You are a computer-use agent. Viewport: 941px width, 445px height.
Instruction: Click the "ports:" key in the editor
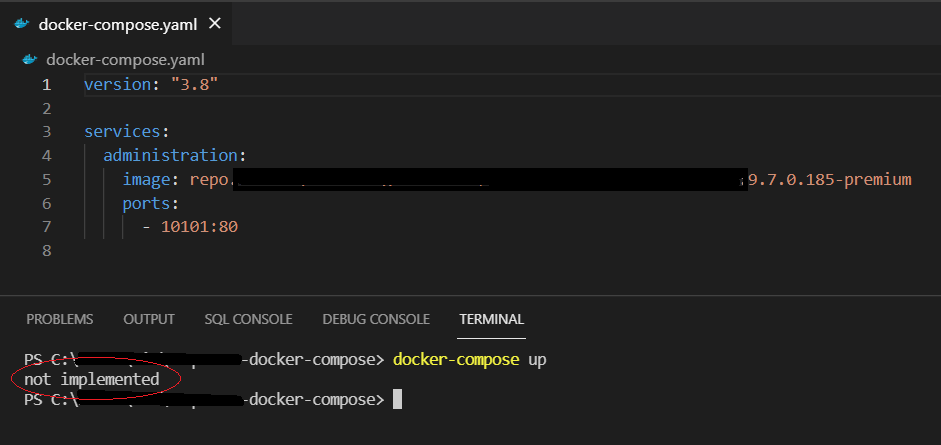152,203
